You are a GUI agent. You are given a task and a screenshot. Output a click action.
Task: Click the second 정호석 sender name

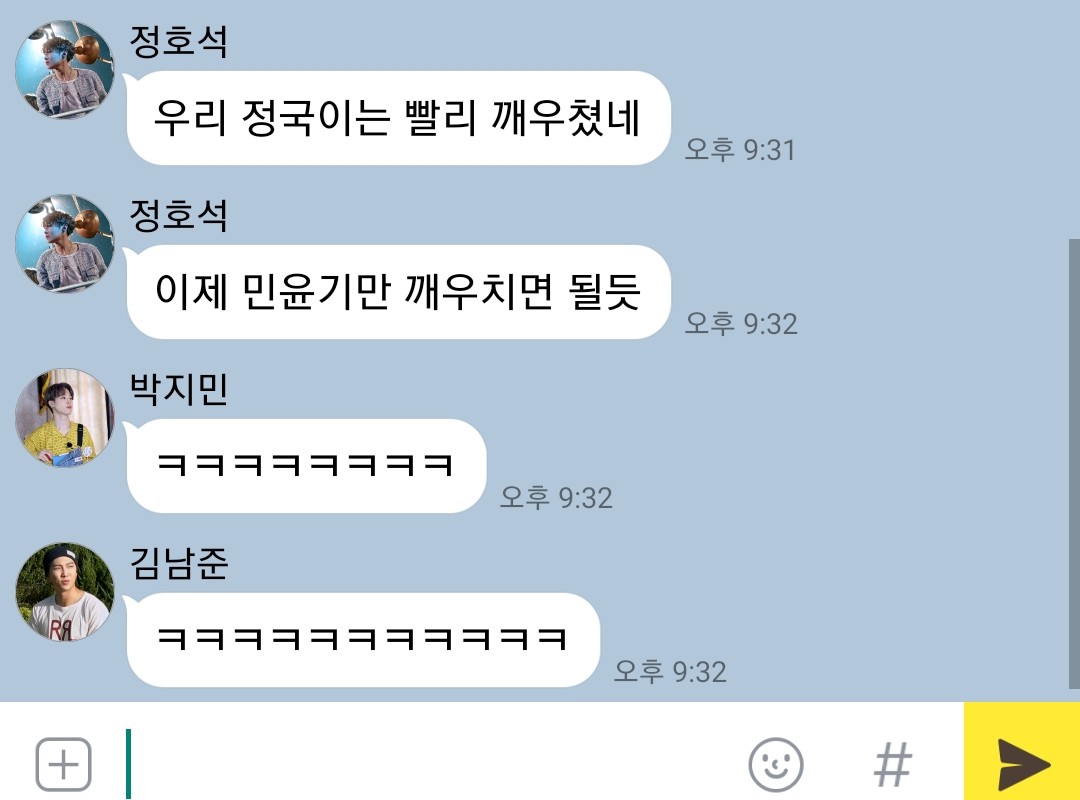(178, 215)
